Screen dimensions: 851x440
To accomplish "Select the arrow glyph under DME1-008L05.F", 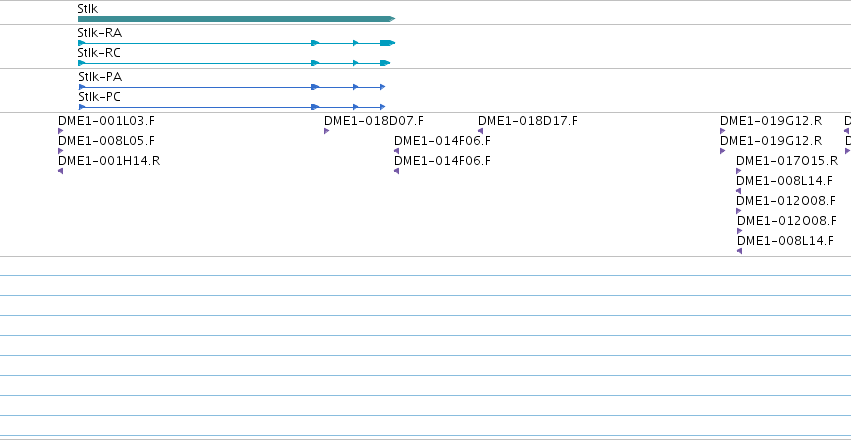I will click(x=60, y=151).
